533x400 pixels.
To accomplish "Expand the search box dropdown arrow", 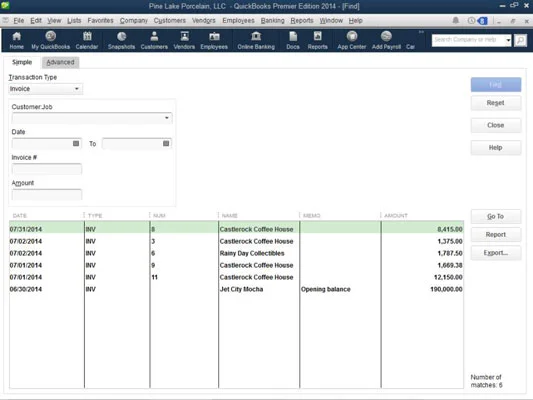I will pos(508,40).
